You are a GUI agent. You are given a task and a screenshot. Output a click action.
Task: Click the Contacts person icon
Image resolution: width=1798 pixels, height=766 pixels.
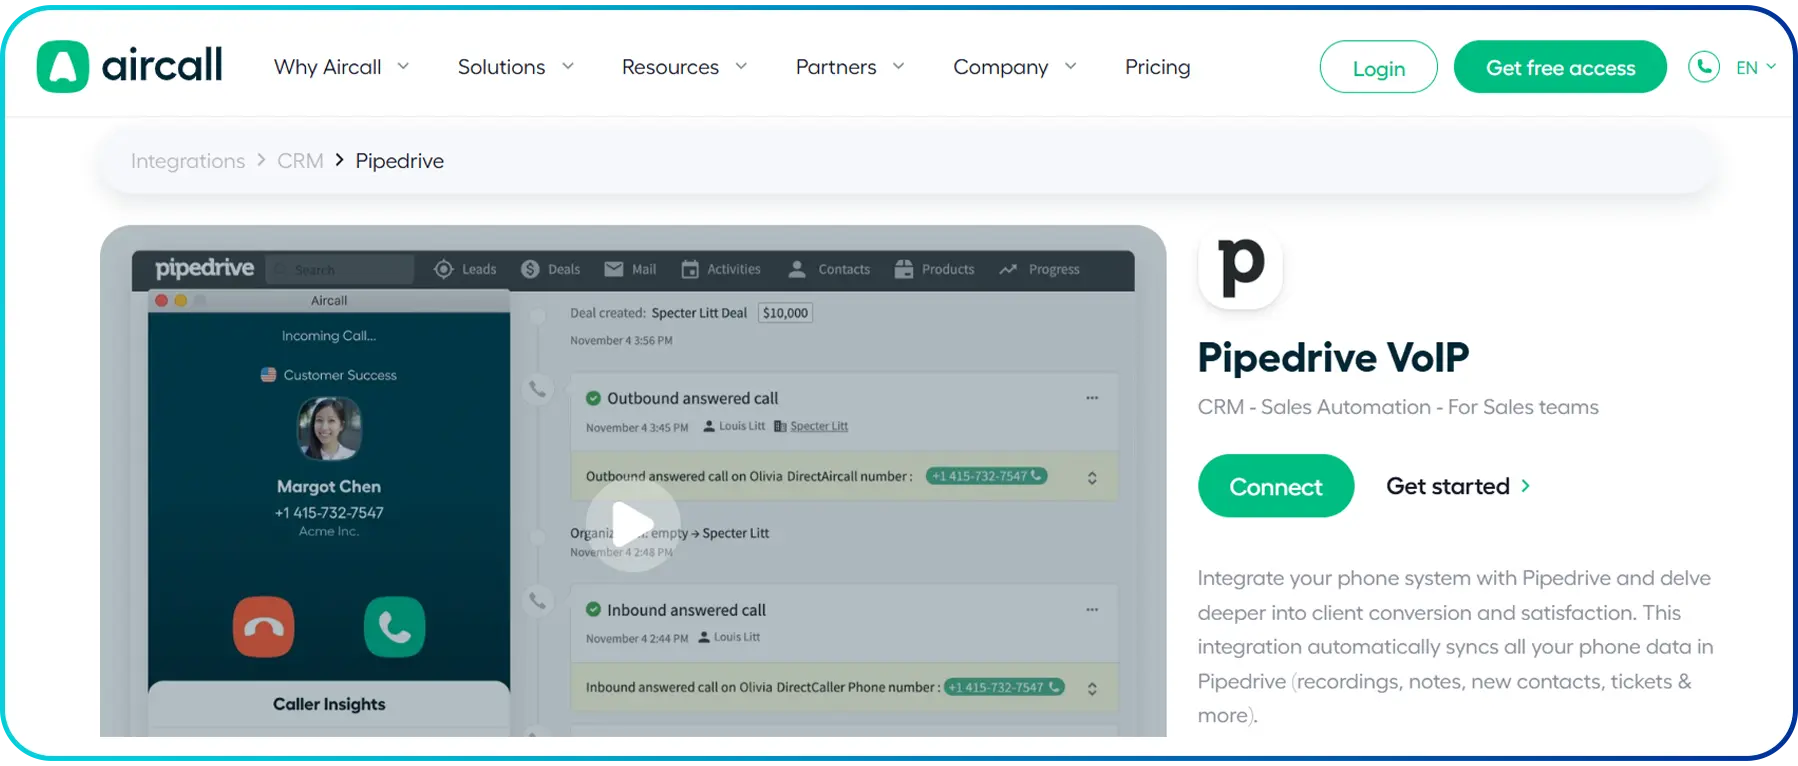797,269
